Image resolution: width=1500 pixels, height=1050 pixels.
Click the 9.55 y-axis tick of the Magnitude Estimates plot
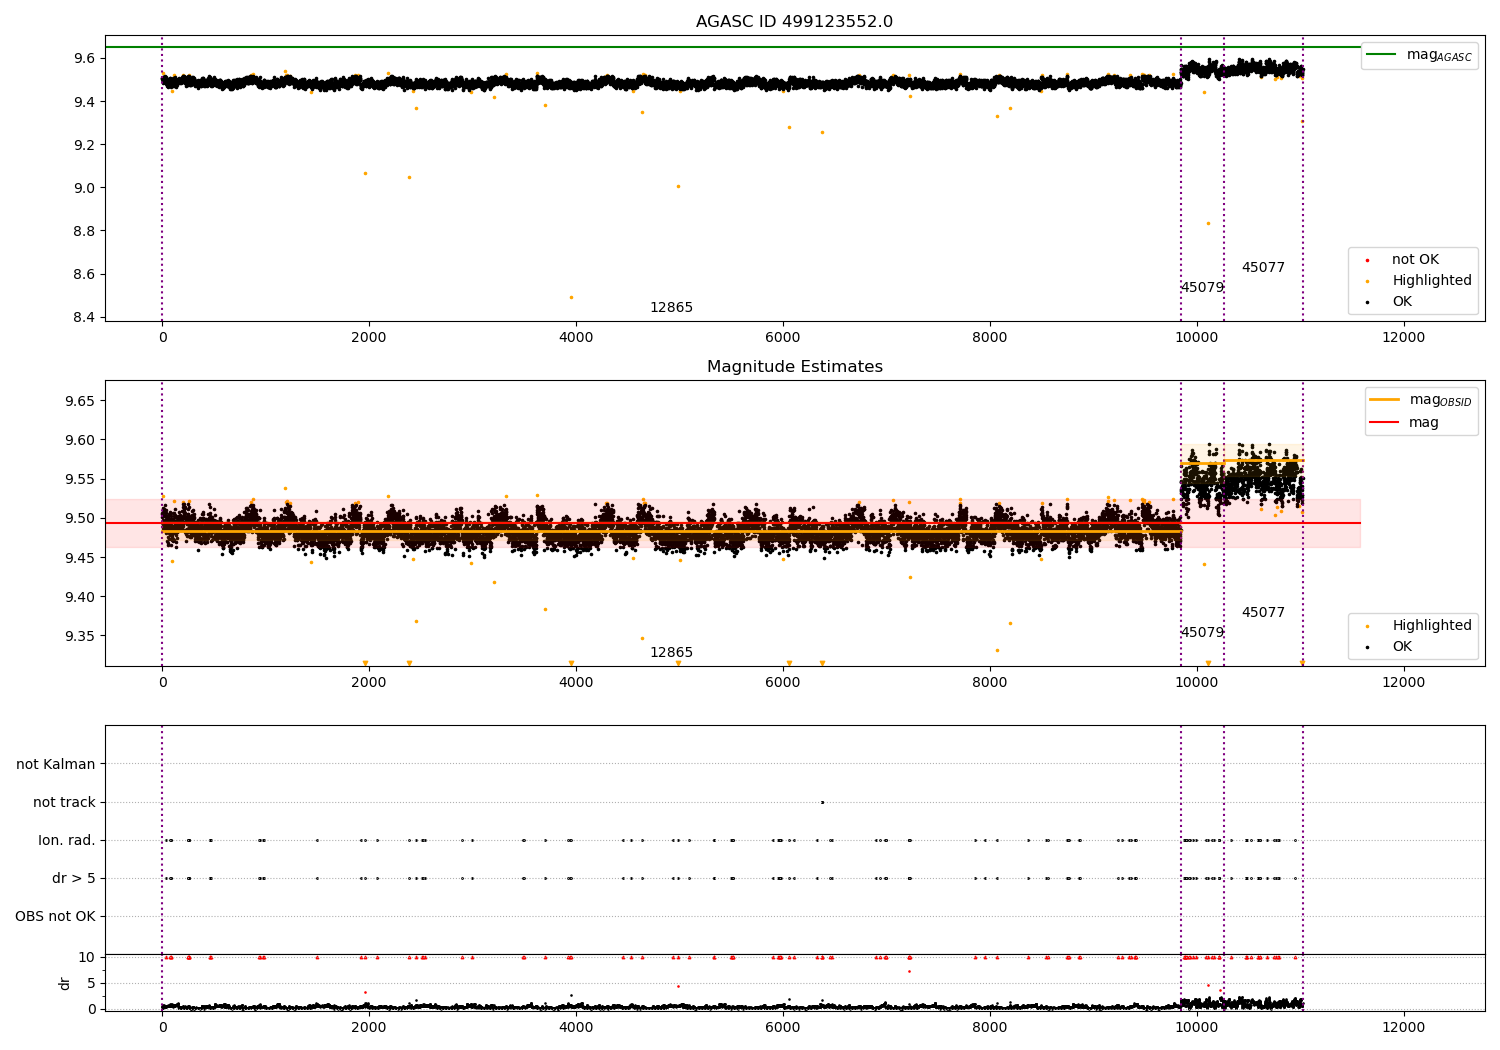click(80, 479)
